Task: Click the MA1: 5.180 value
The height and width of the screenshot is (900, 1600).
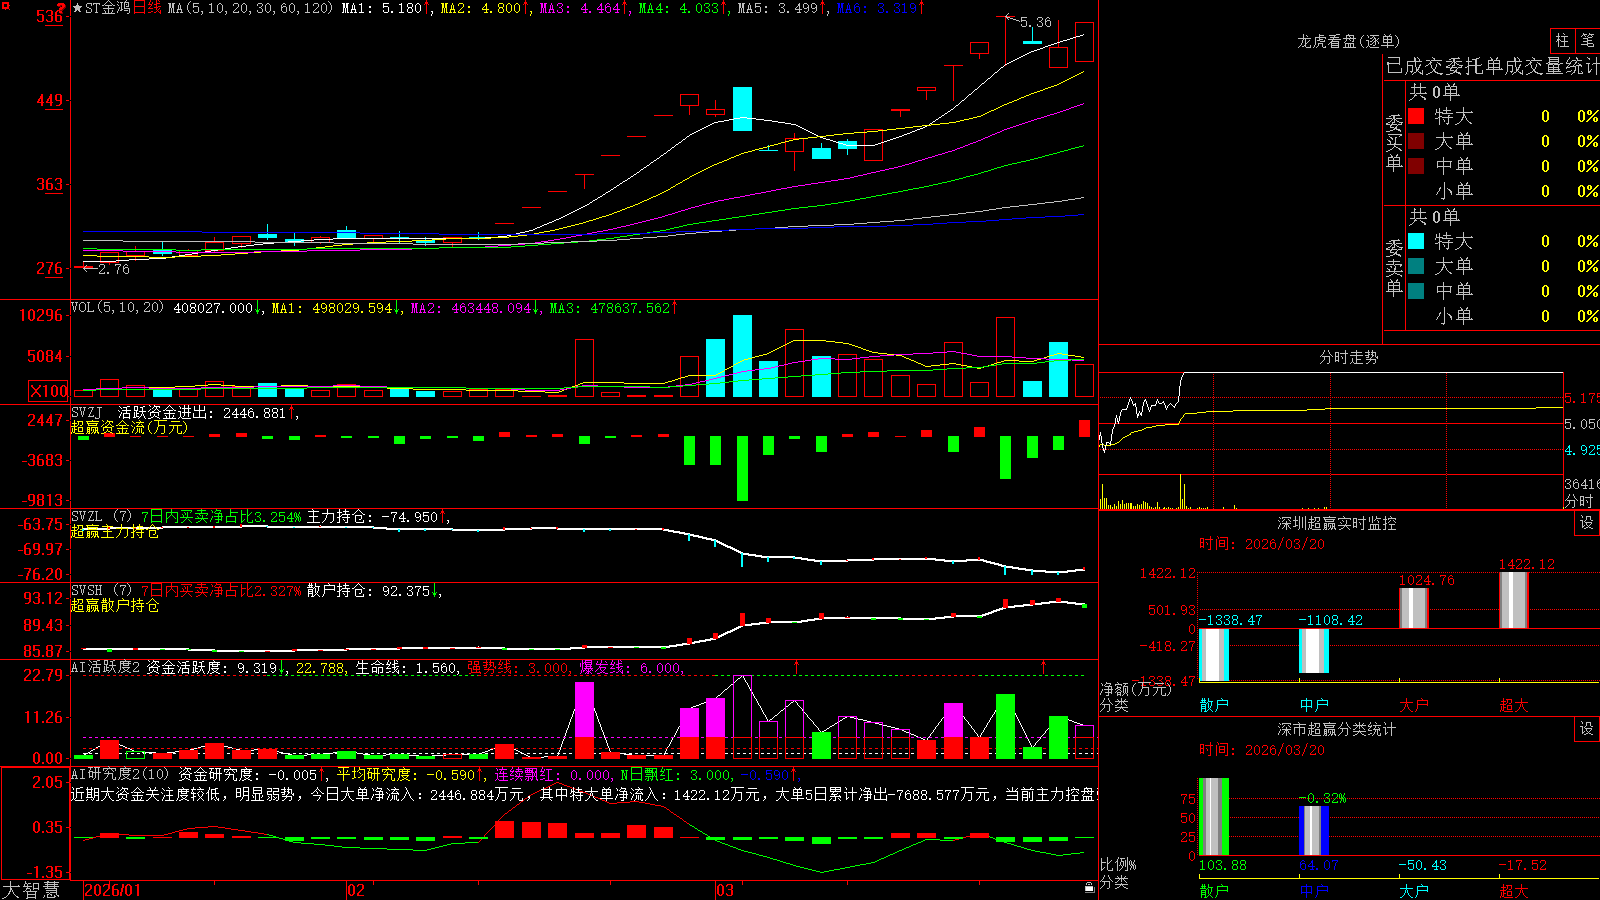Action: [386, 8]
